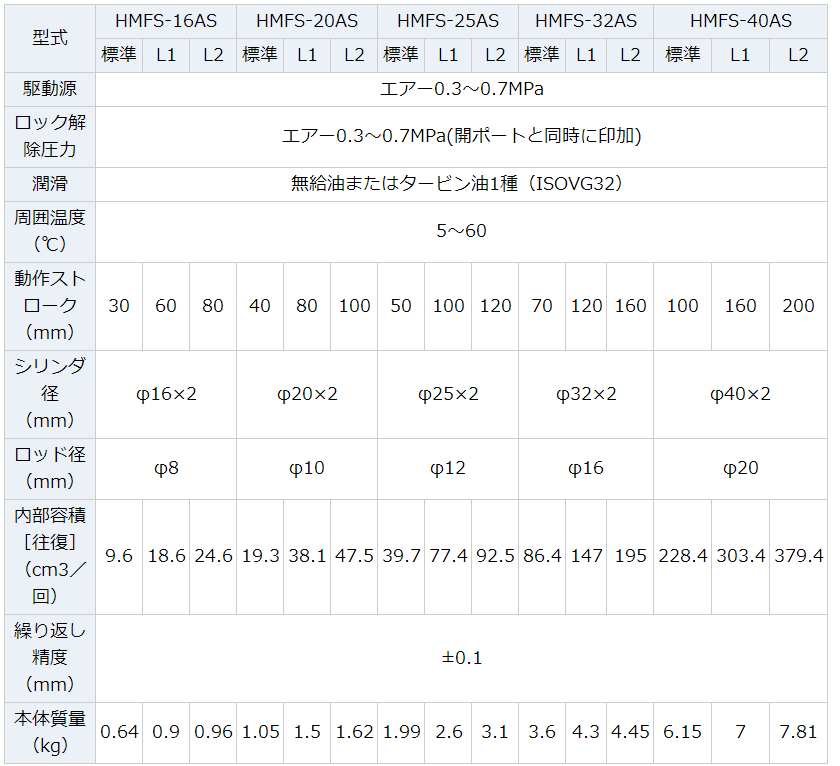Click the L1 subheader under HMFS-25AS

click(448, 55)
